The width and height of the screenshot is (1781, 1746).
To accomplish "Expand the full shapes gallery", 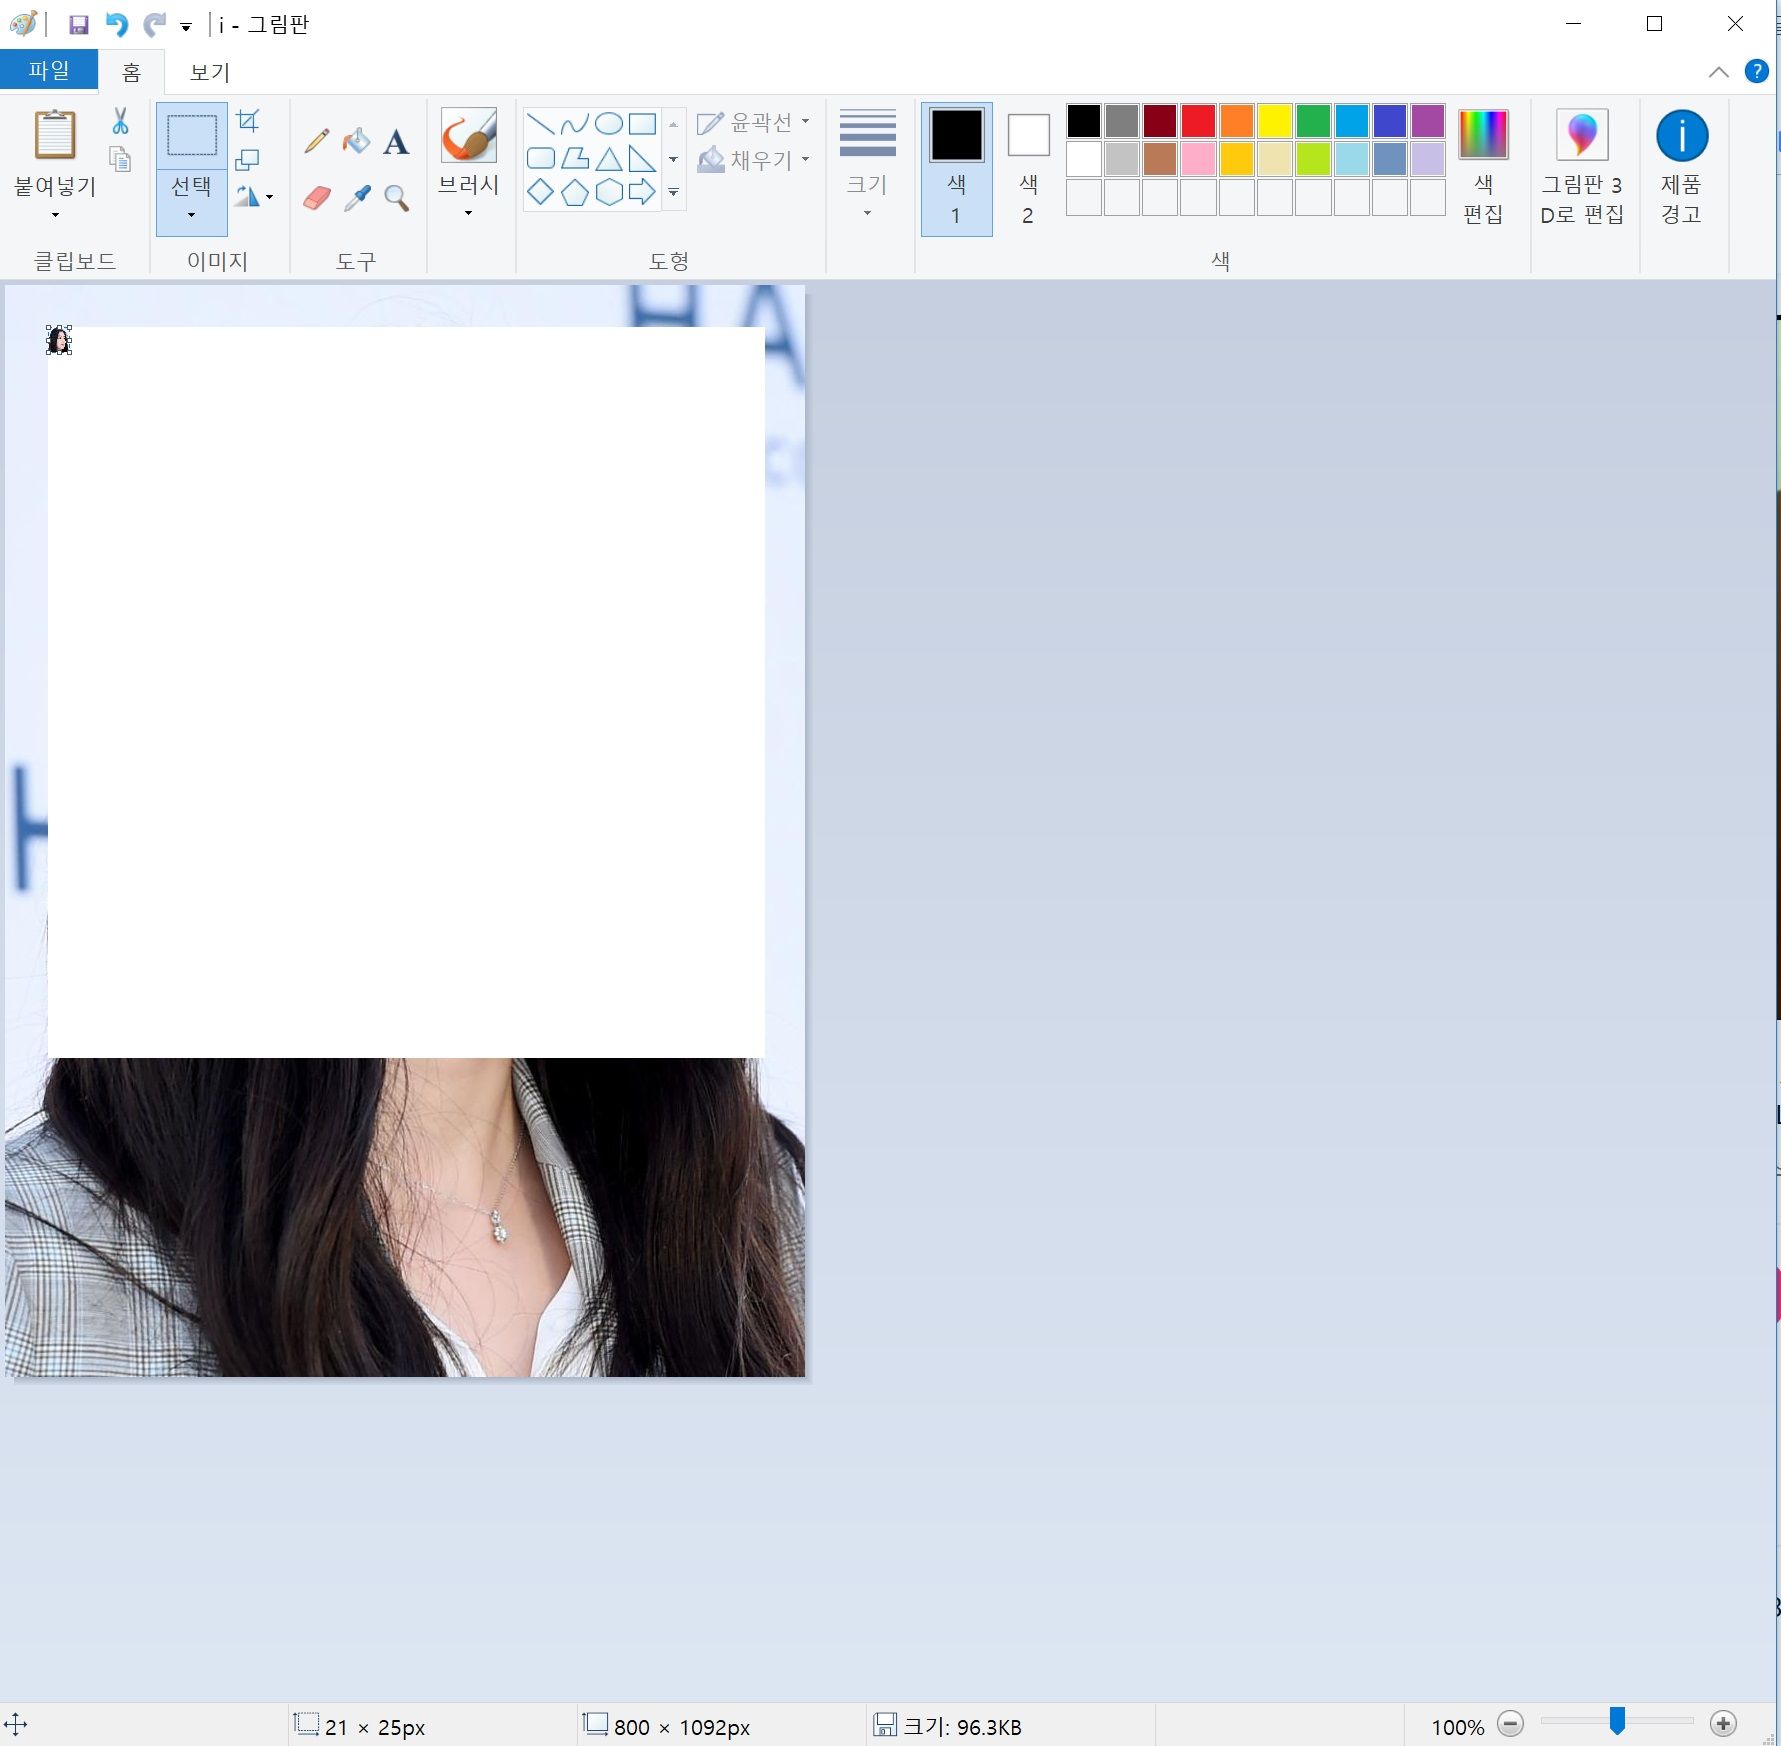I will pos(673,192).
